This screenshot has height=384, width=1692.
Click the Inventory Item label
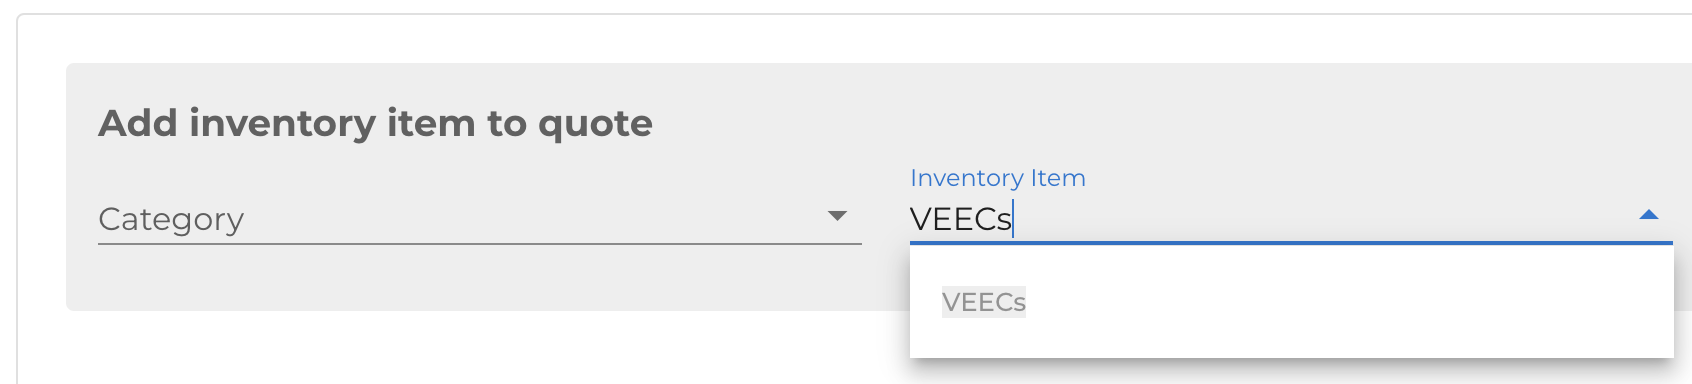[998, 178]
